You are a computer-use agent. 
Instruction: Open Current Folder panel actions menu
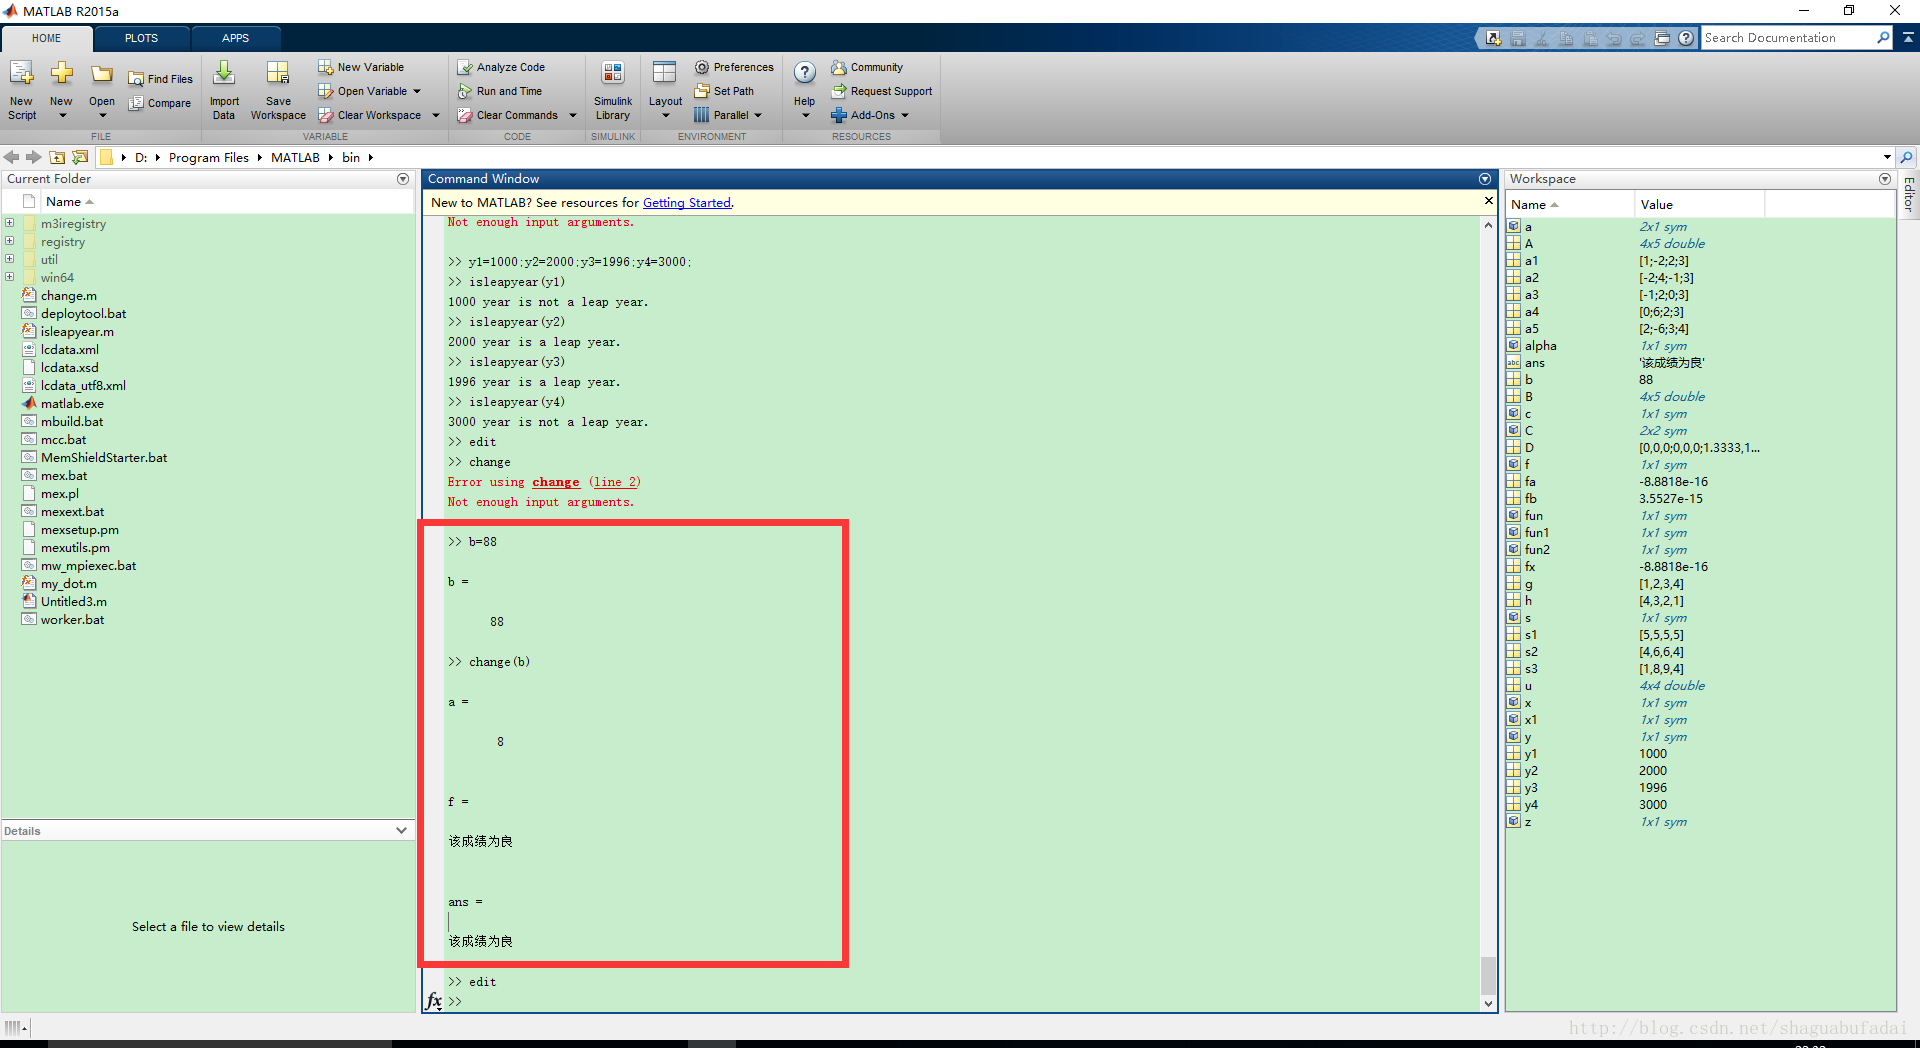point(403,179)
